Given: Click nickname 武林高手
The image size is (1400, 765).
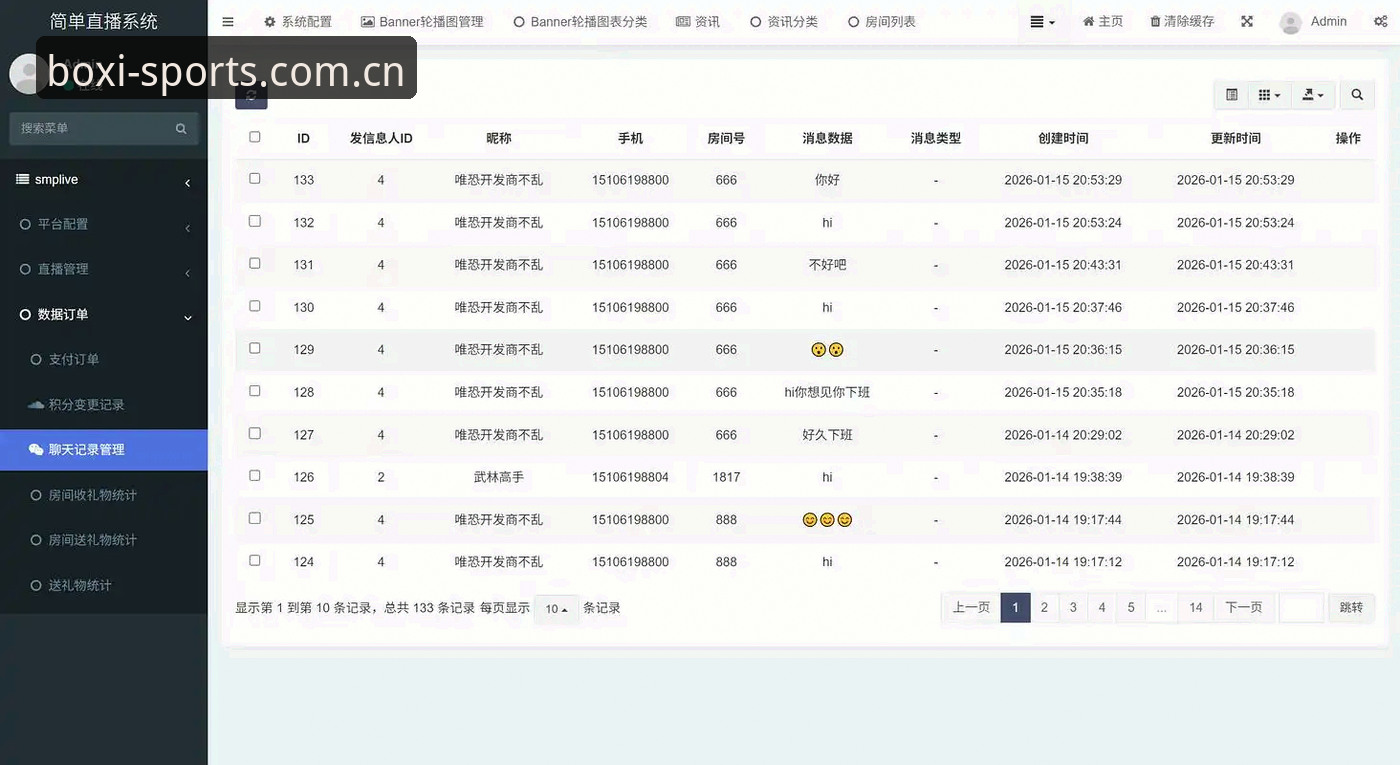Looking at the screenshot, I should pos(498,477).
